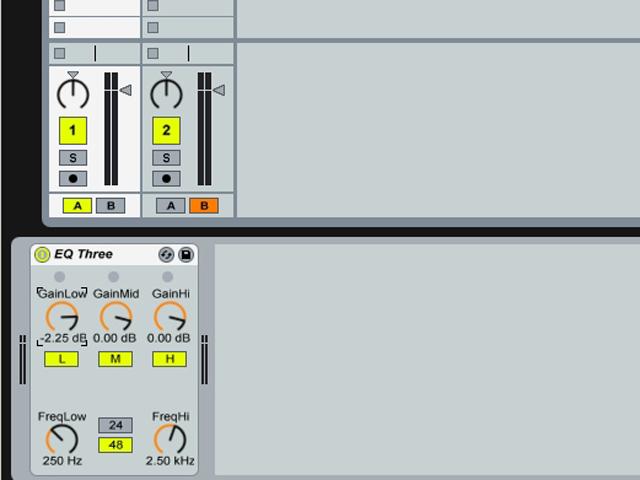
Task: Select the 48 dB slope option
Action: click(x=116, y=445)
